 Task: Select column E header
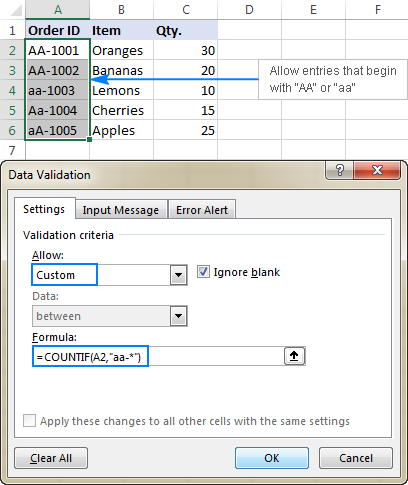point(313,10)
